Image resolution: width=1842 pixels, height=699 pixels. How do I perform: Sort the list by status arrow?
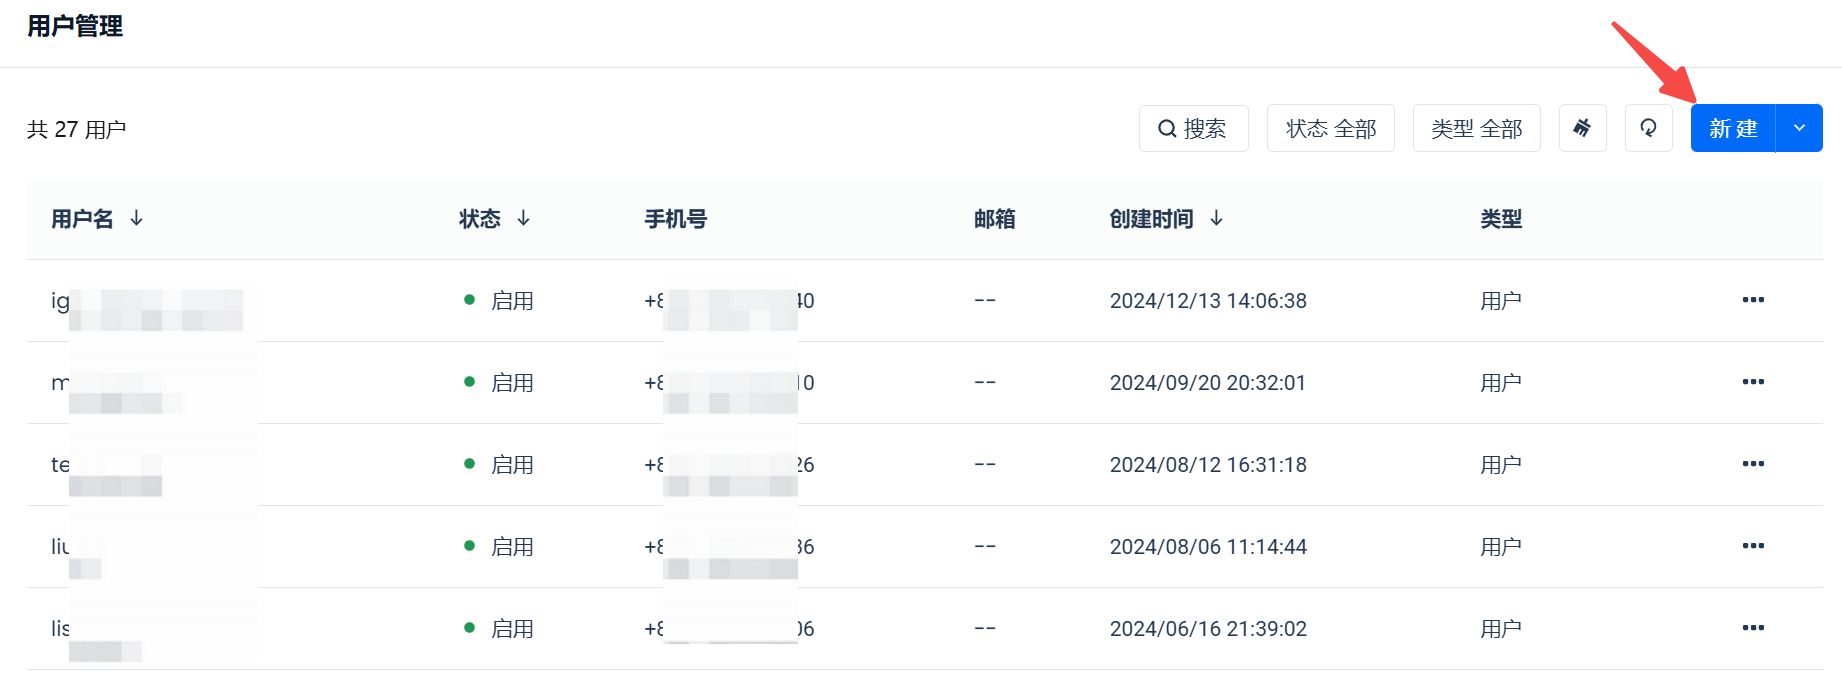523,218
